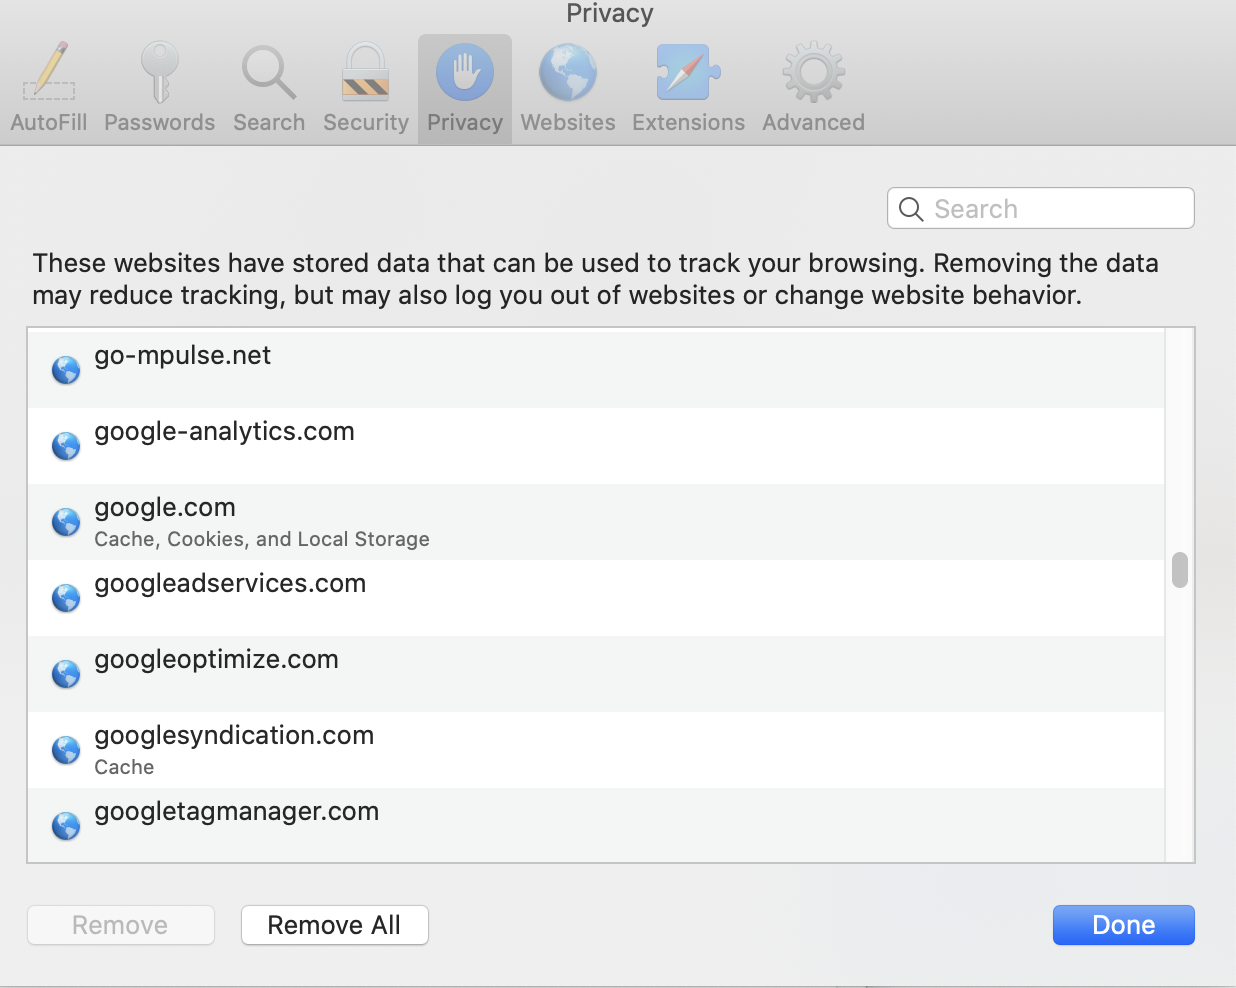Select the google.com entry
The width and height of the screenshot is (1236, 988).
pyautogui.click(x=596, y=522)
